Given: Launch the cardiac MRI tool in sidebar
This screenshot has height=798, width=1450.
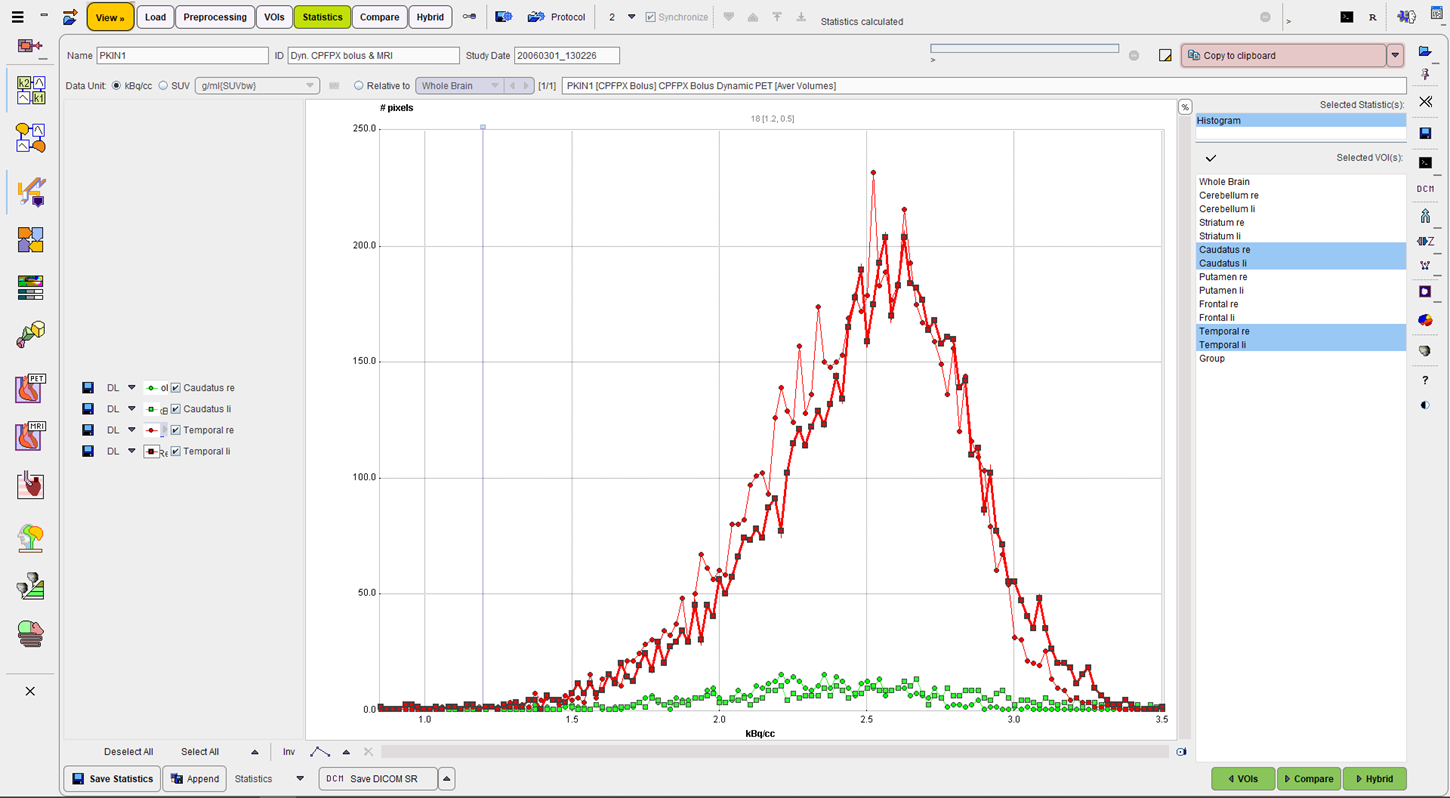Looking at the screenshot, I should [x=30, y=436].
